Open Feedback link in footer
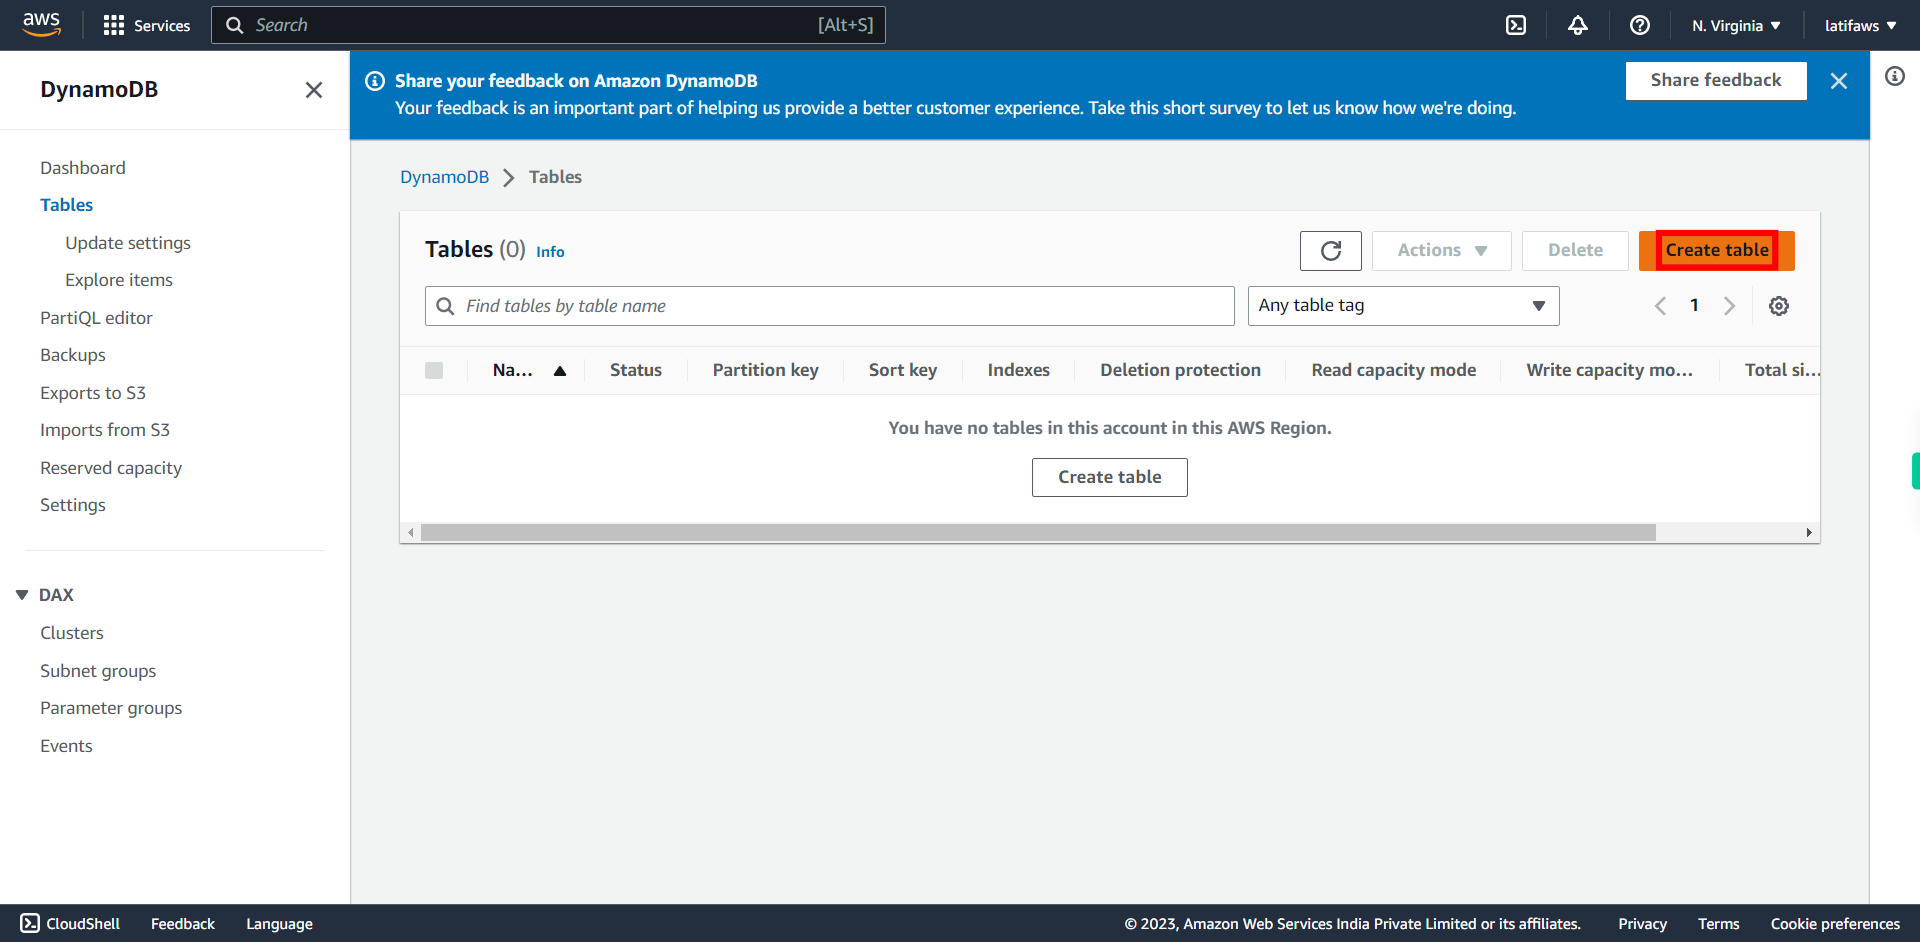This screenshot has width=1920, height=942. [x=183, y=924]
